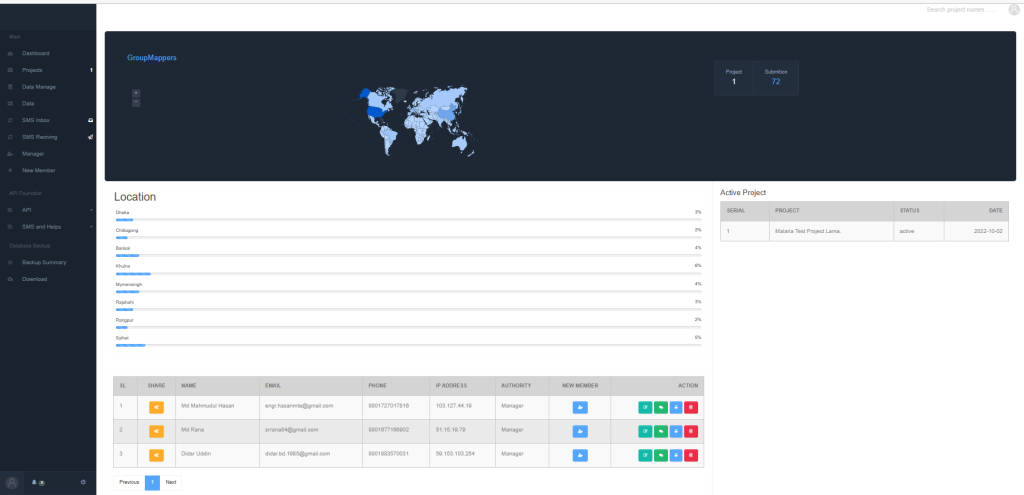Click the notification bell in sidebar footer
Screen dimensions: 1024x495
coord(34,483)
